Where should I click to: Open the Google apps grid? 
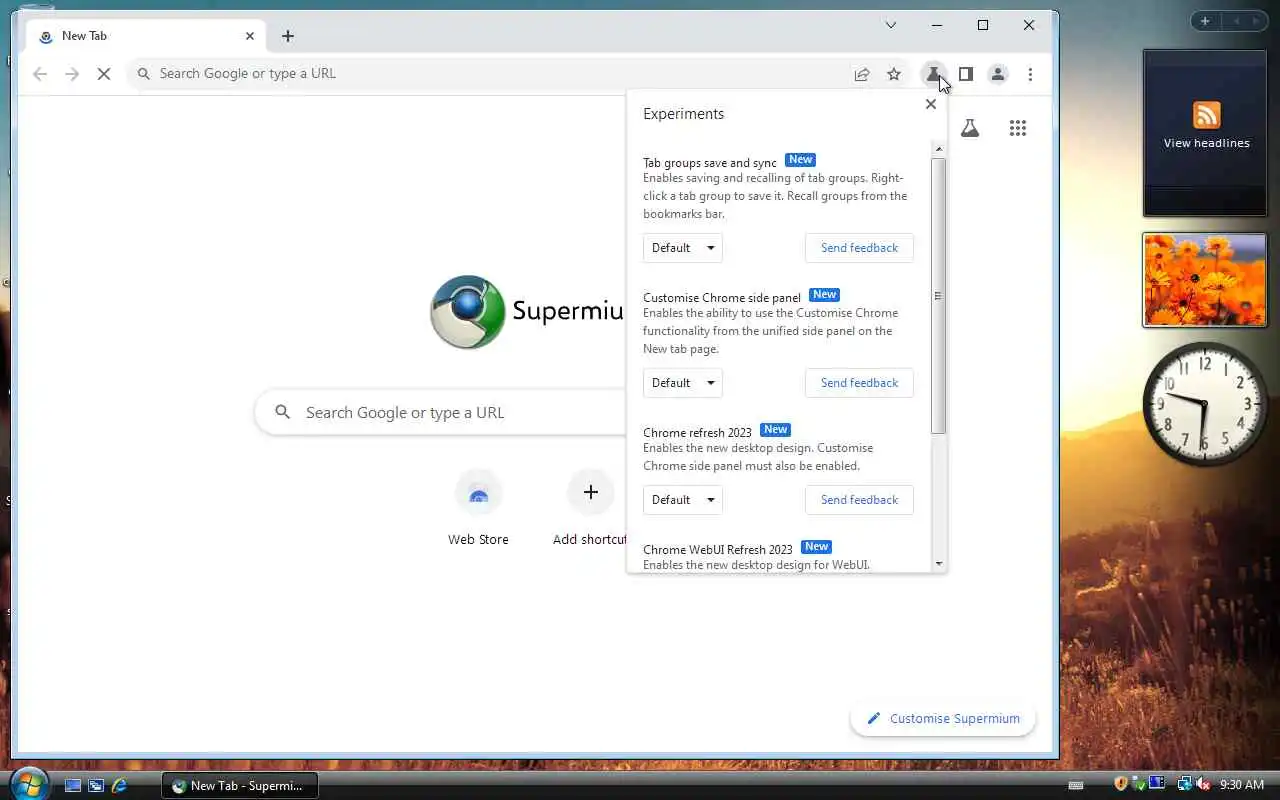[1018, 128]
